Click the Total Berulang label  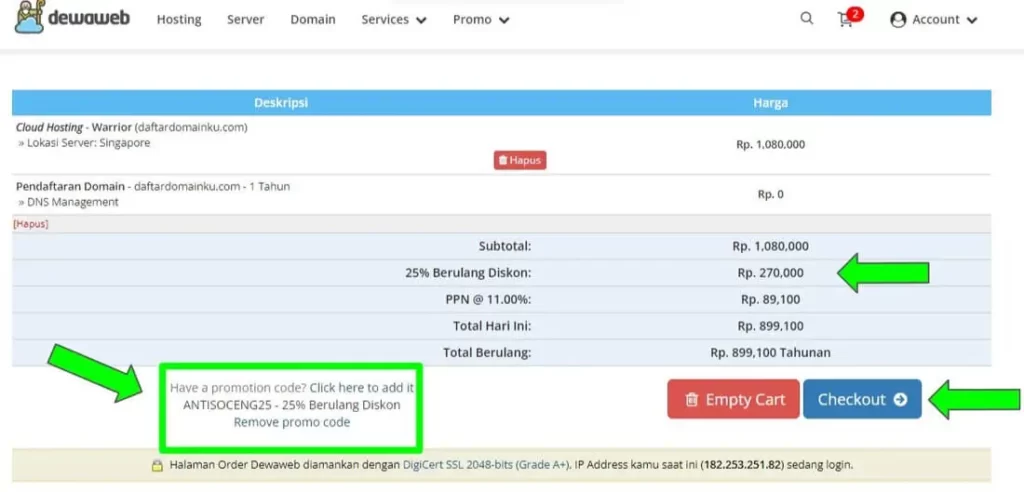(x=487, y=353)
